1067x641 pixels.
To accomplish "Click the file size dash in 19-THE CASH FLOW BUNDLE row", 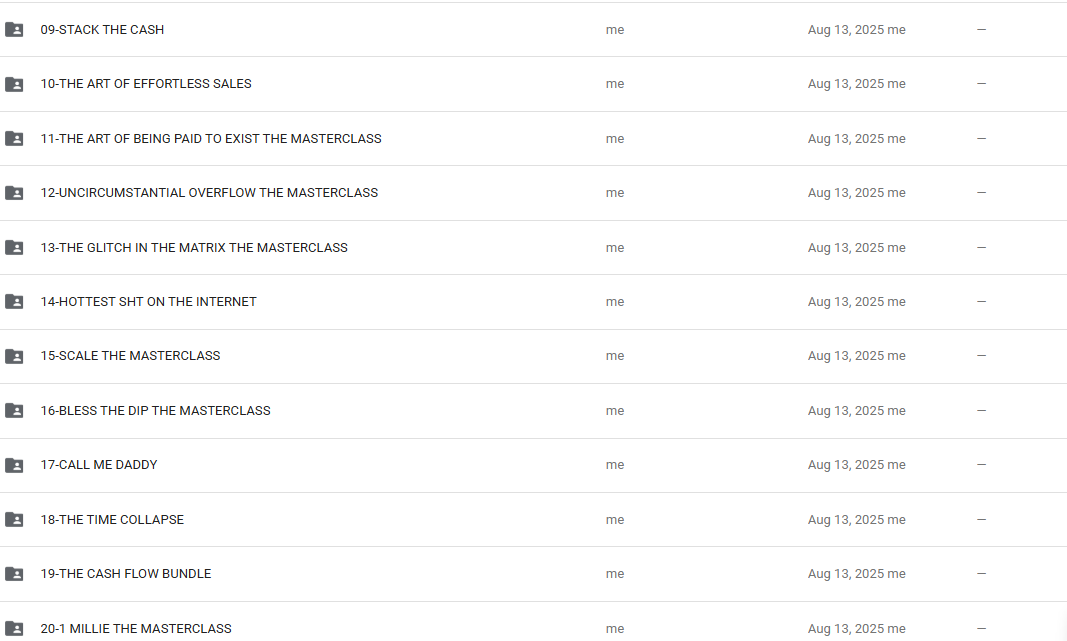I will tap(981, 574).
